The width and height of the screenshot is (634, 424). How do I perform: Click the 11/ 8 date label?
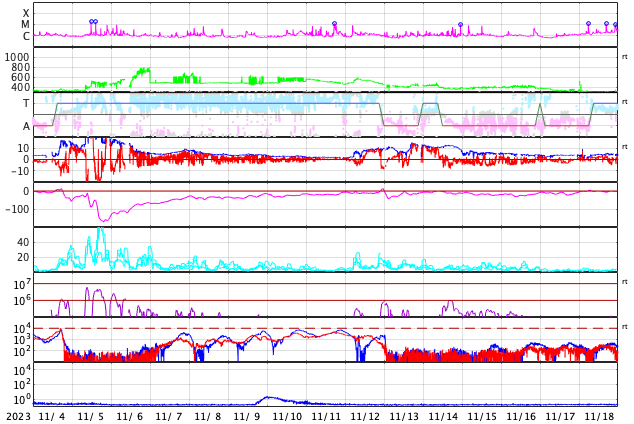(208, 416)
